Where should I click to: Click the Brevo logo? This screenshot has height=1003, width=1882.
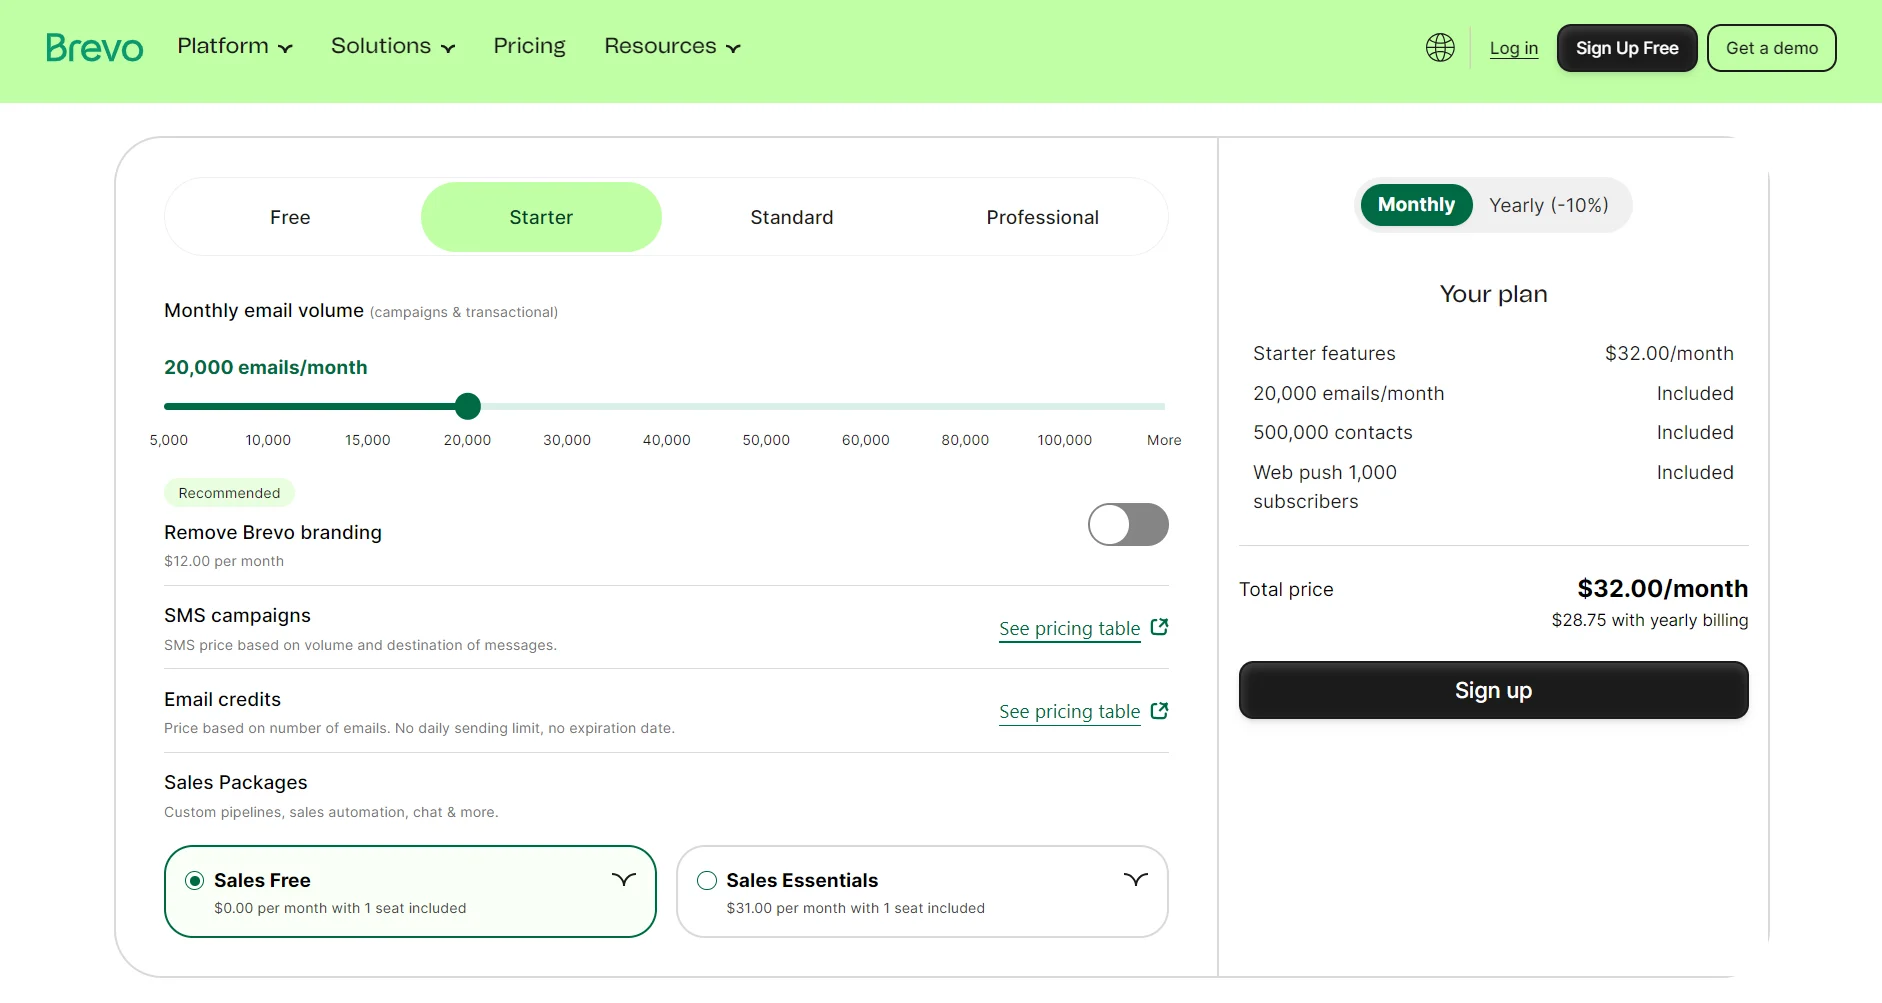coord(94,48)
